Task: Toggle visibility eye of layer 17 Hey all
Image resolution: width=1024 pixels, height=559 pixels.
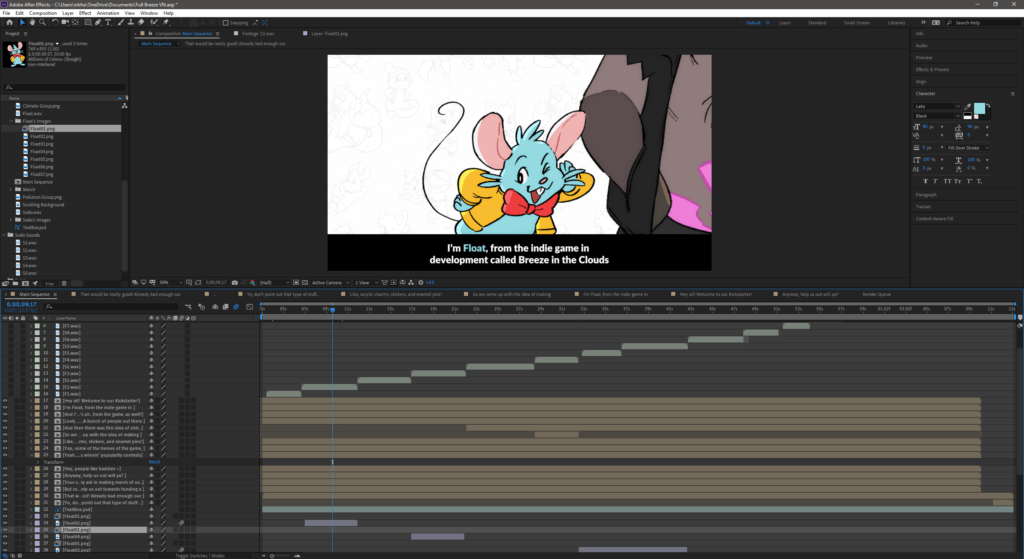Action: [x=5, y=400]
